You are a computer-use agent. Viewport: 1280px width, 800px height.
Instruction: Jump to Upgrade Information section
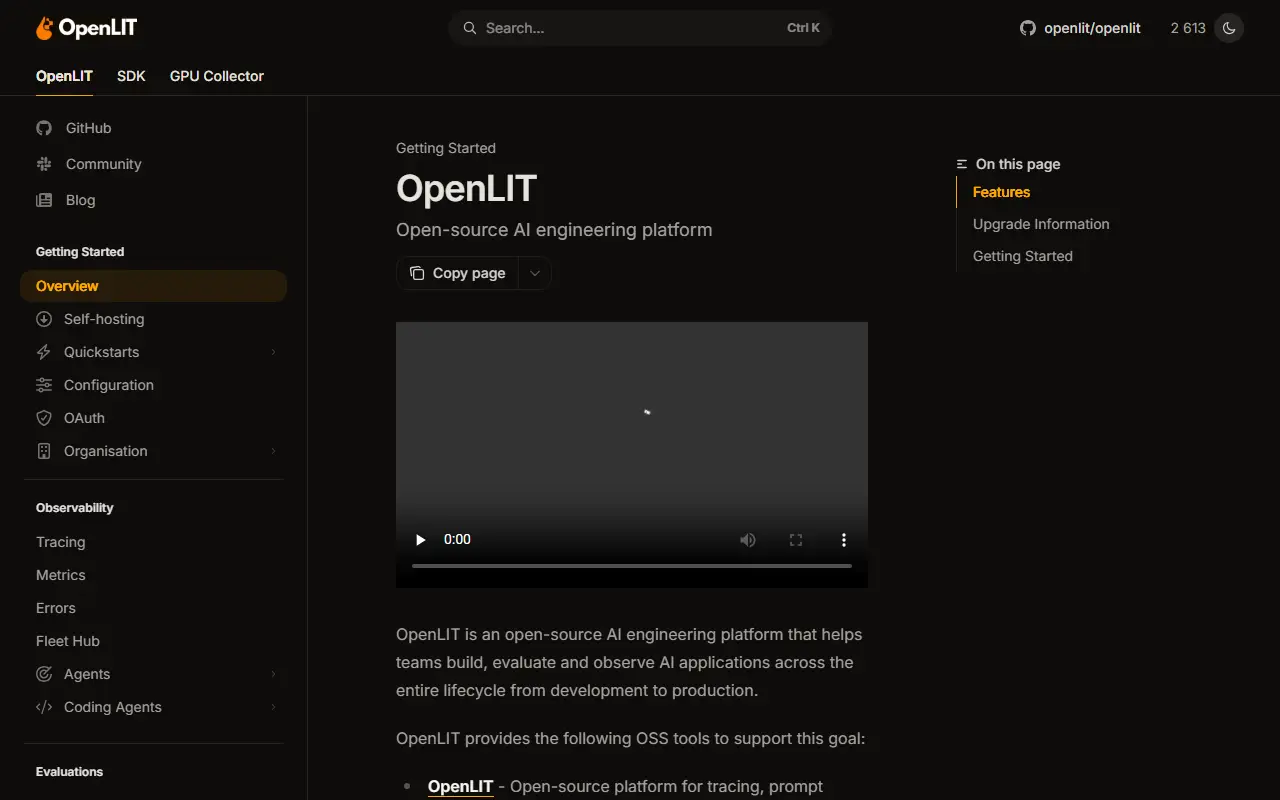(1041, 224)
